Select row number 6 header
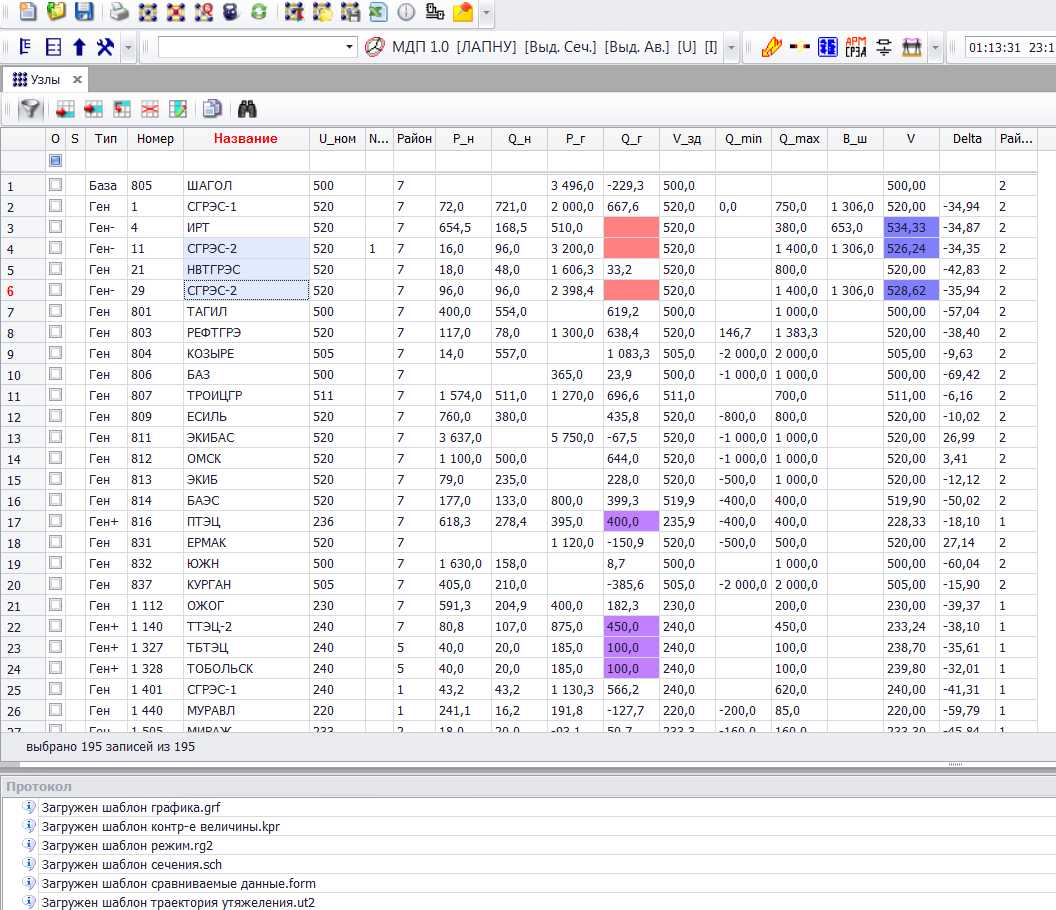Screen dimensions: 1056x910 pyautogui.click(x=22, y=291)
